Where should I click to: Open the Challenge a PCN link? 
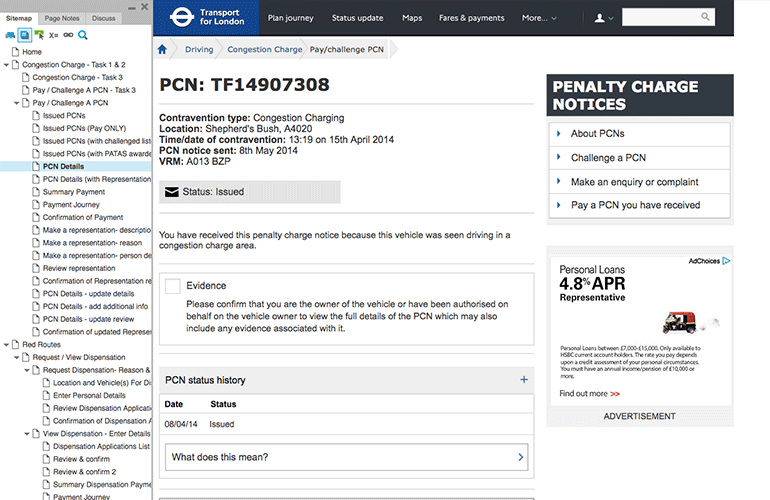click(x=608, y=158)
